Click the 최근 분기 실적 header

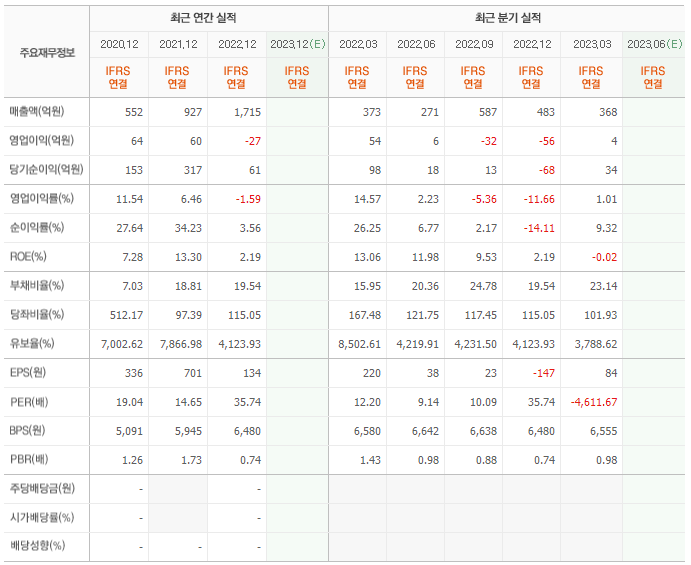point(508,18)
